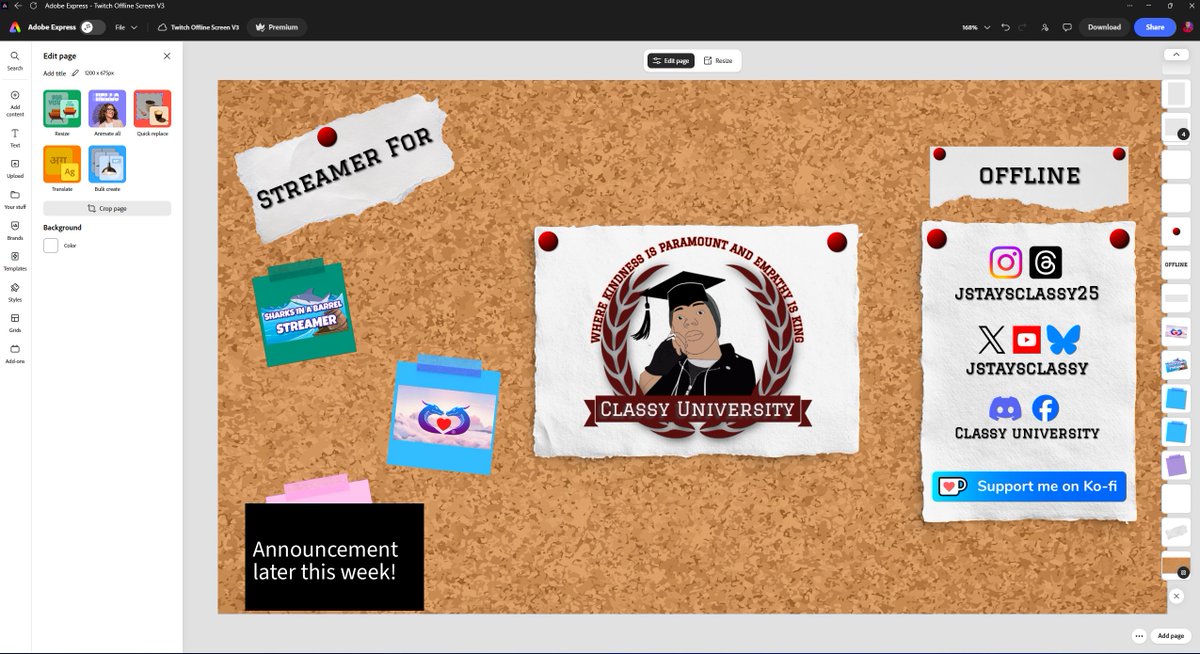Open the invite collaborators icon
Image resolution: width=1200 pixels, height=654 pixels.
pos(1045,27)
